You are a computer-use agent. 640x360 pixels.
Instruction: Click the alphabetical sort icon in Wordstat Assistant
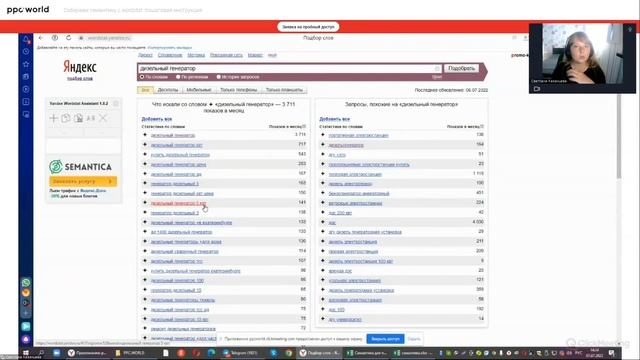(91, 118)
